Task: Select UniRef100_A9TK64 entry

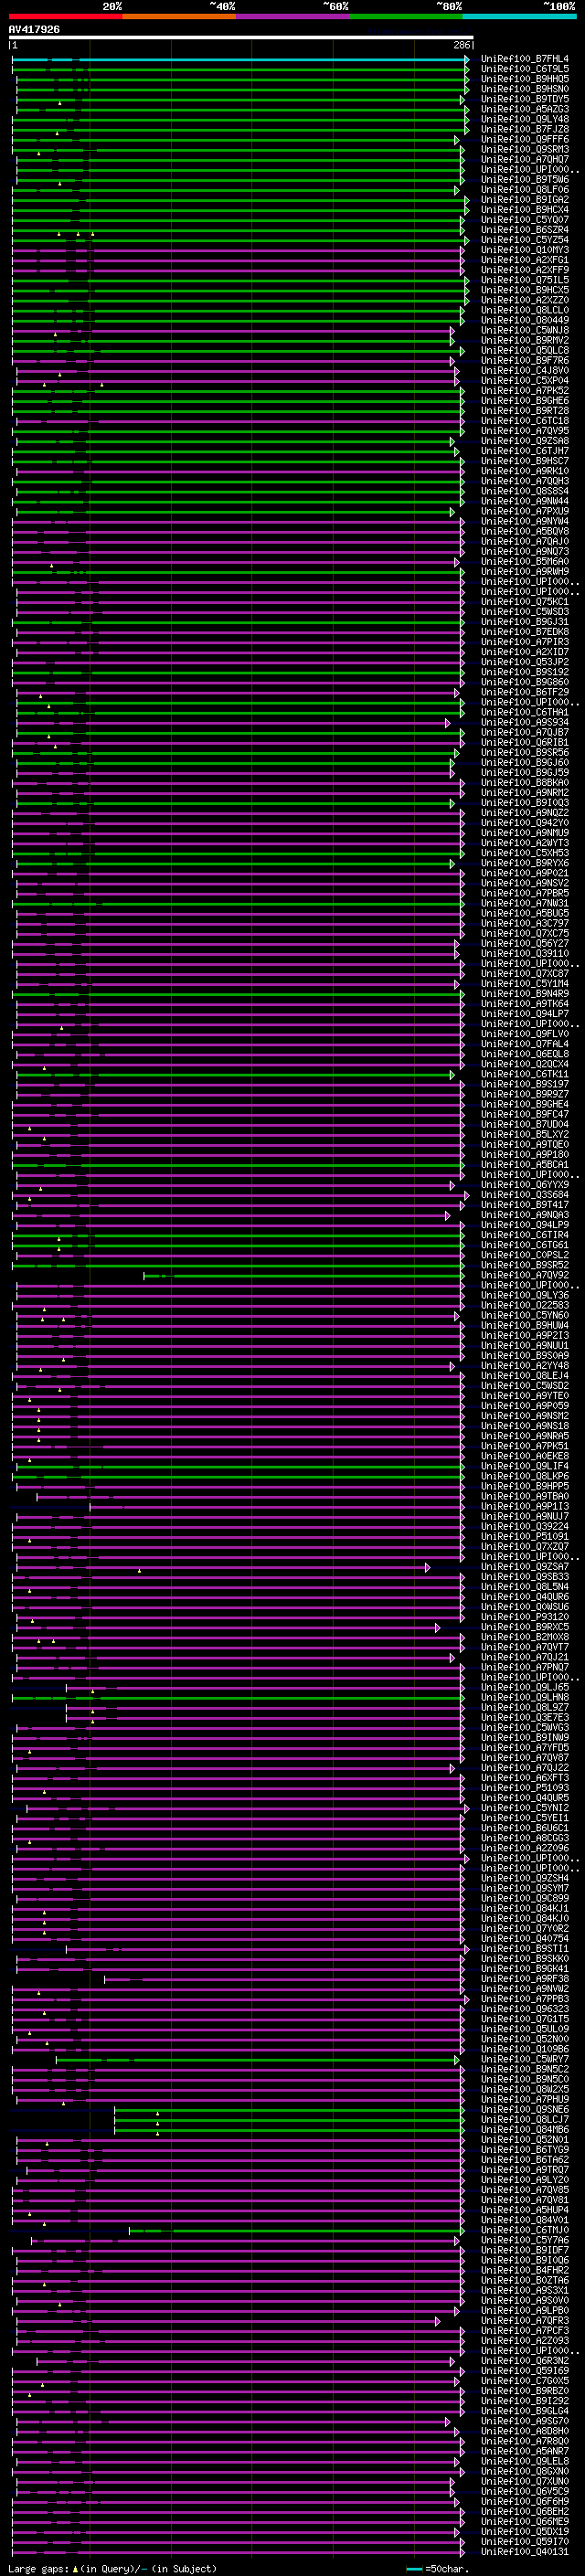Action: click(x=525, y=1004)
